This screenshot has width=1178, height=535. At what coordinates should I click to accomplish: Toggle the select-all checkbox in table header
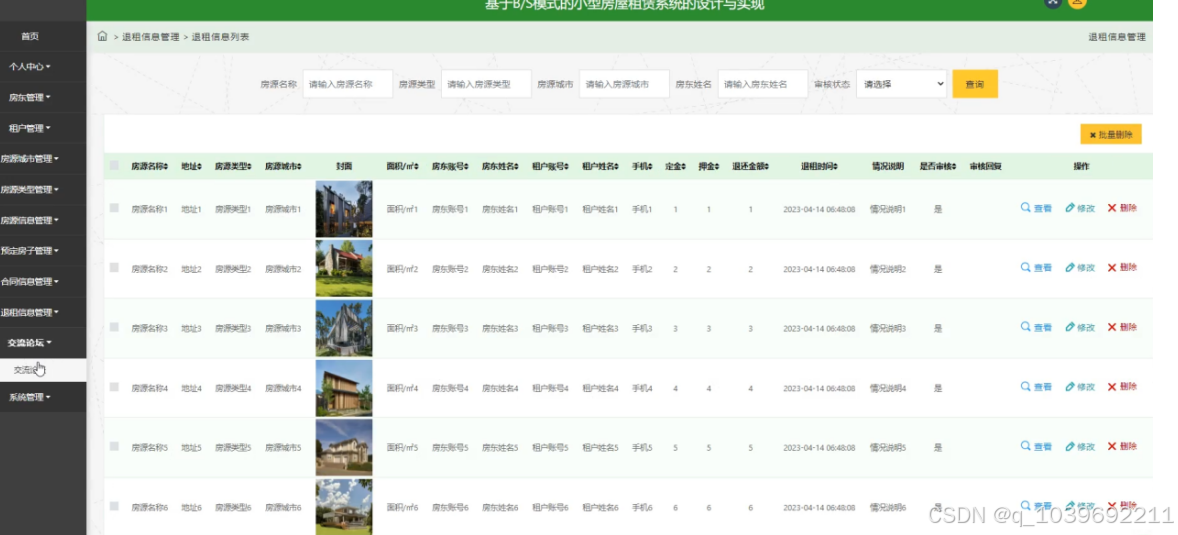(x=114, y=165)
